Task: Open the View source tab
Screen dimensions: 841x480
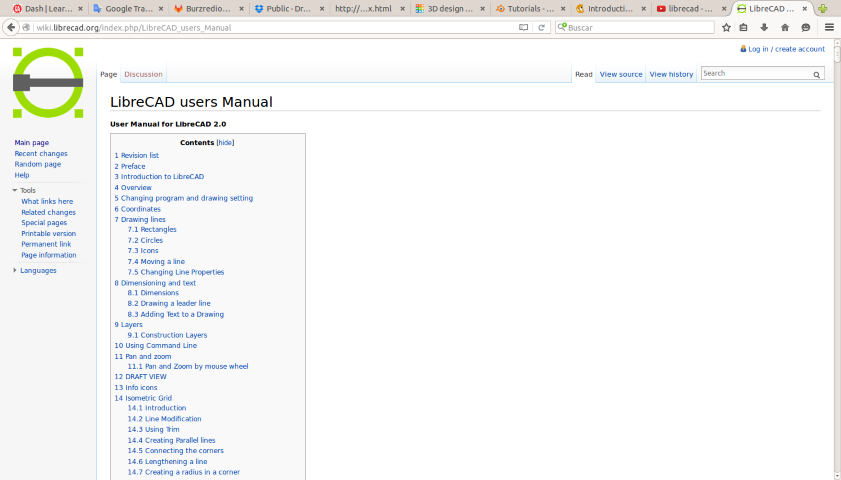Action: pos(621,75)
